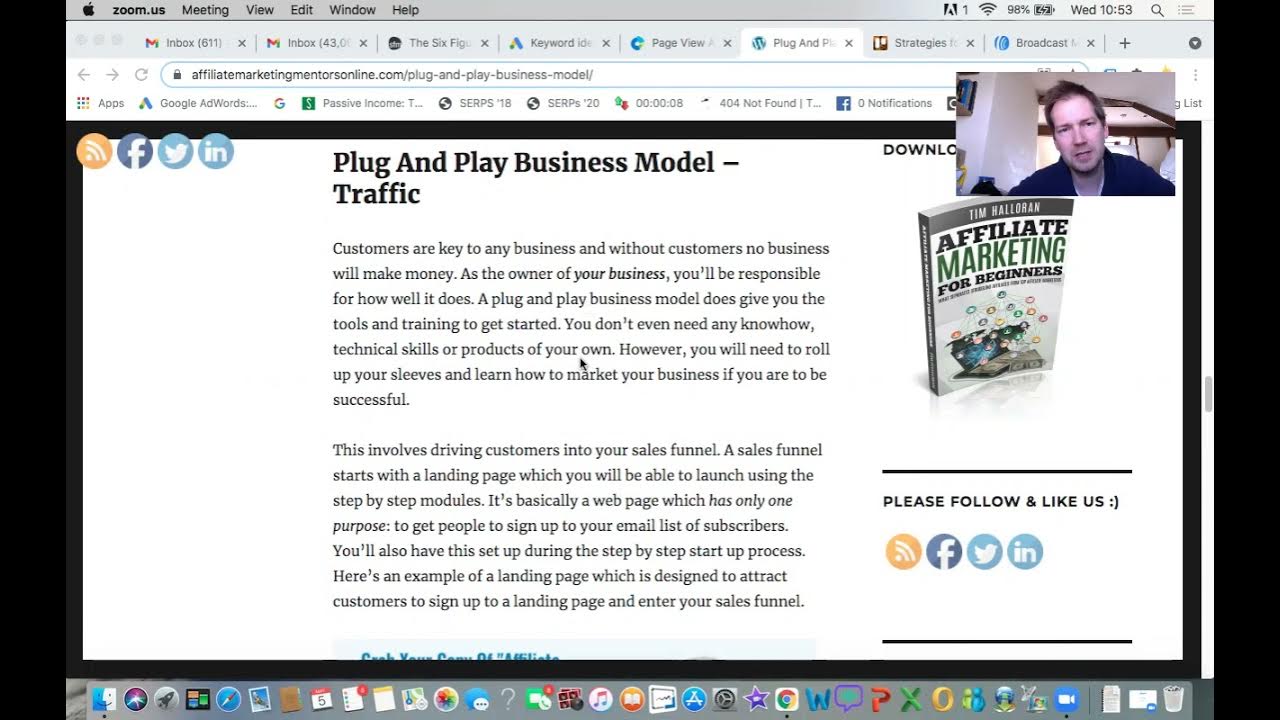Open the Edit menu
The image size is (1280, 720).
pos(301,10)
